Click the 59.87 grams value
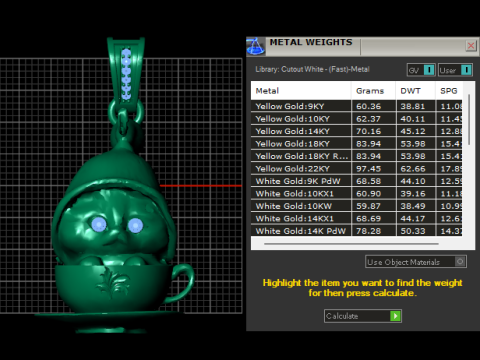This screenshot has height=360, width=480. 368,206
